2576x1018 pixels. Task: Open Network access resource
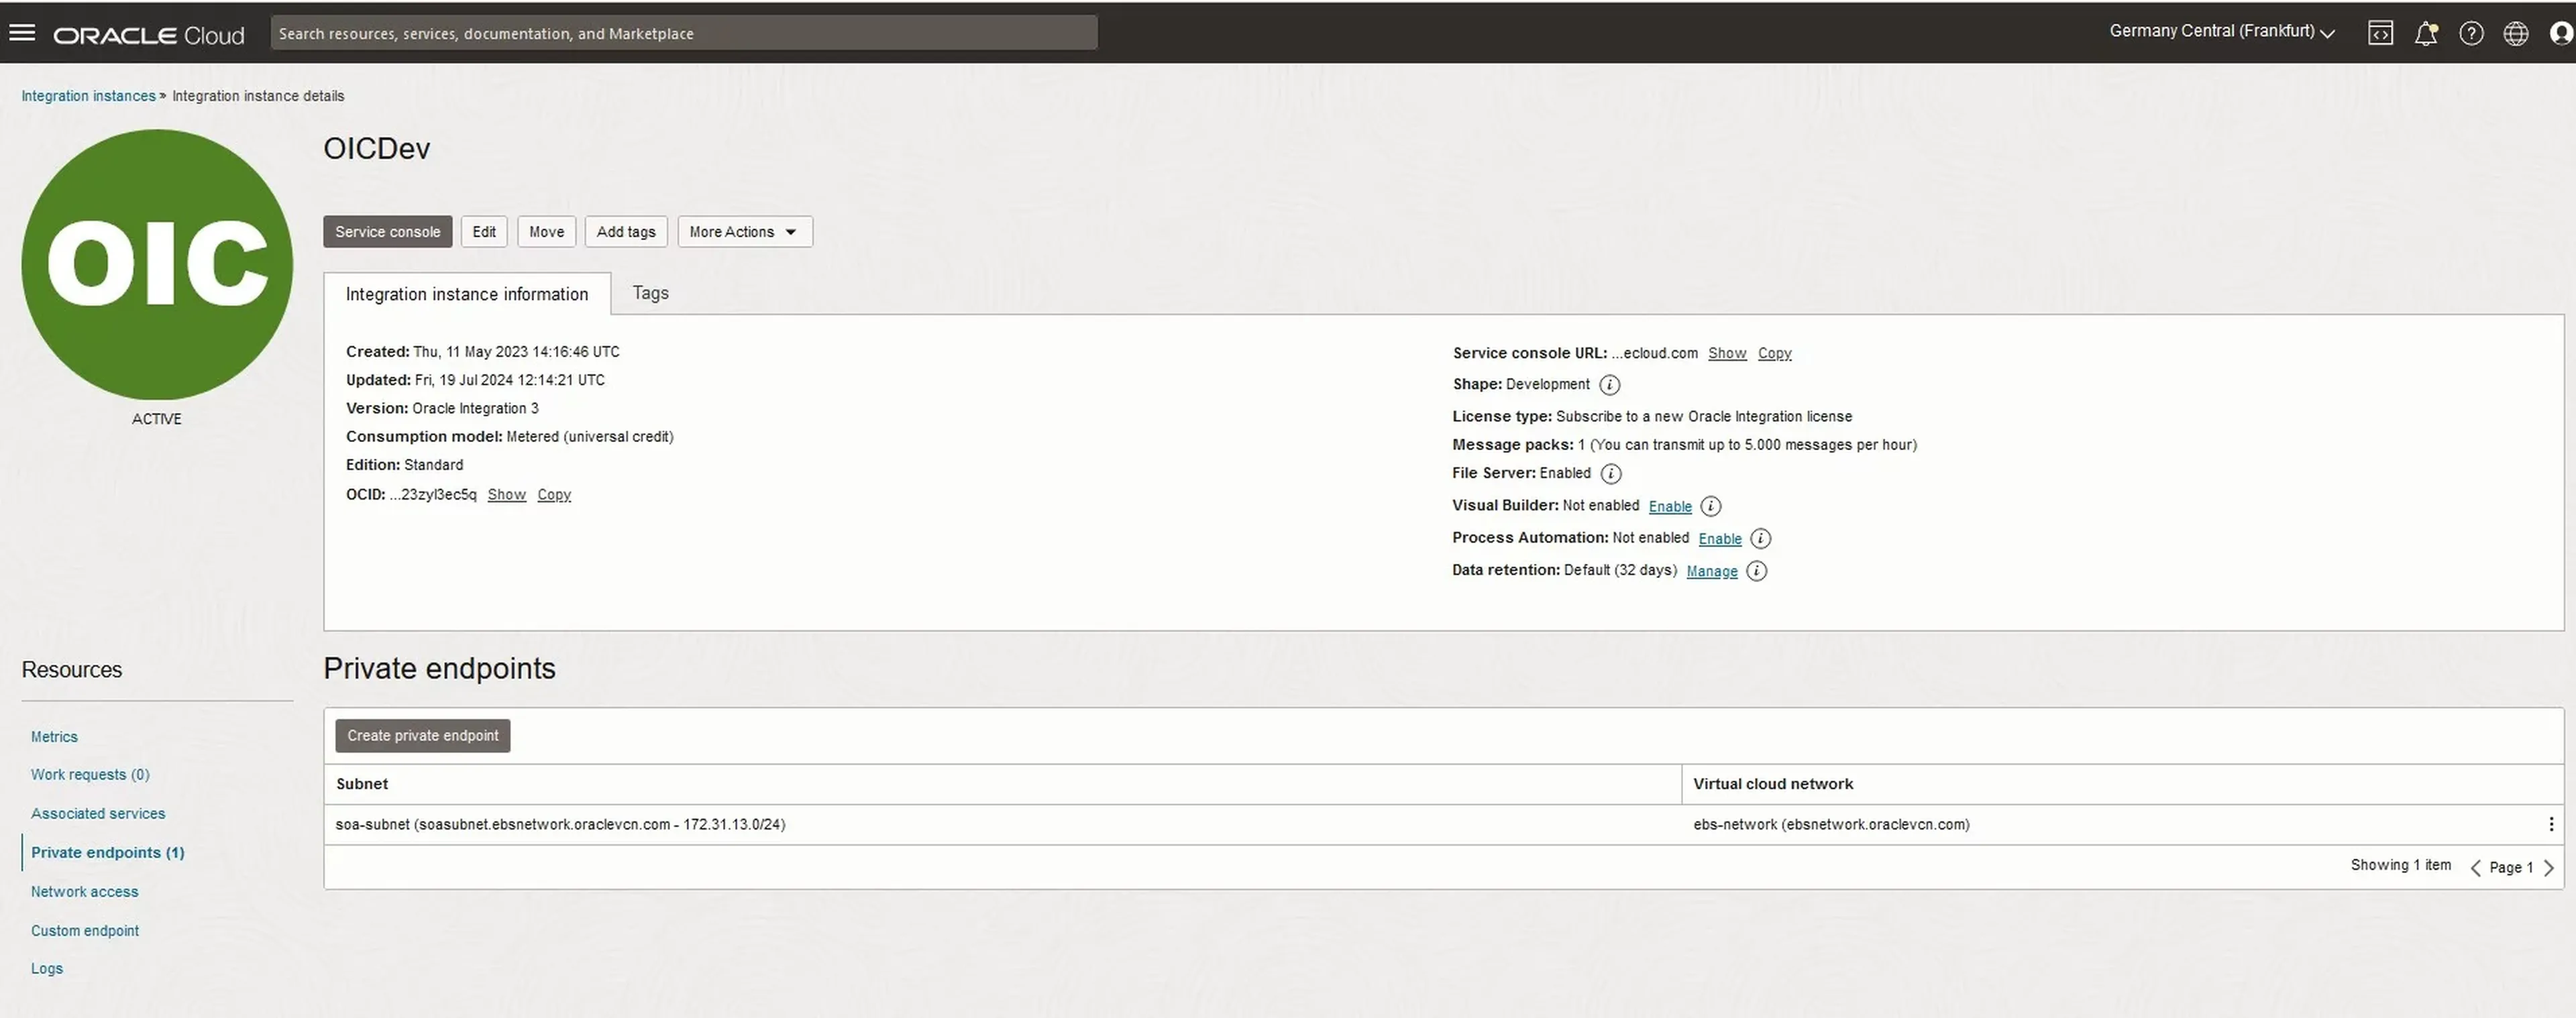(85, 892)
